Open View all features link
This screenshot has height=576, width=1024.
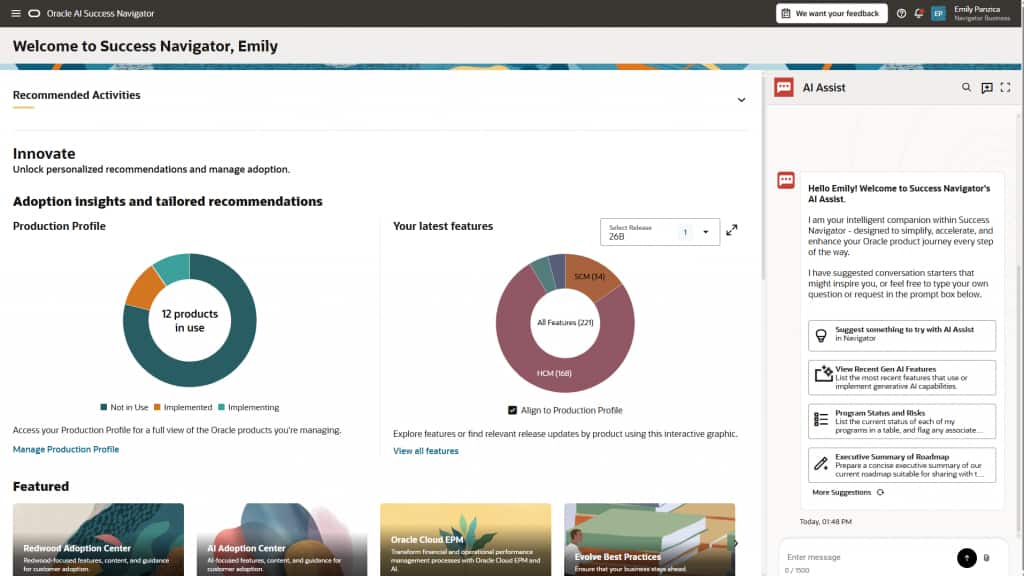click(x=426, y=451)
